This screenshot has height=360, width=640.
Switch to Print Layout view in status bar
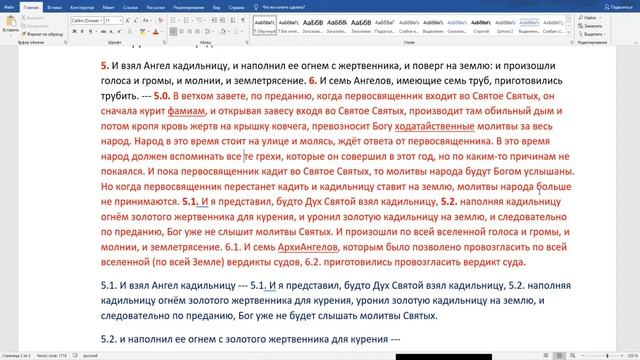pos(560,356)
